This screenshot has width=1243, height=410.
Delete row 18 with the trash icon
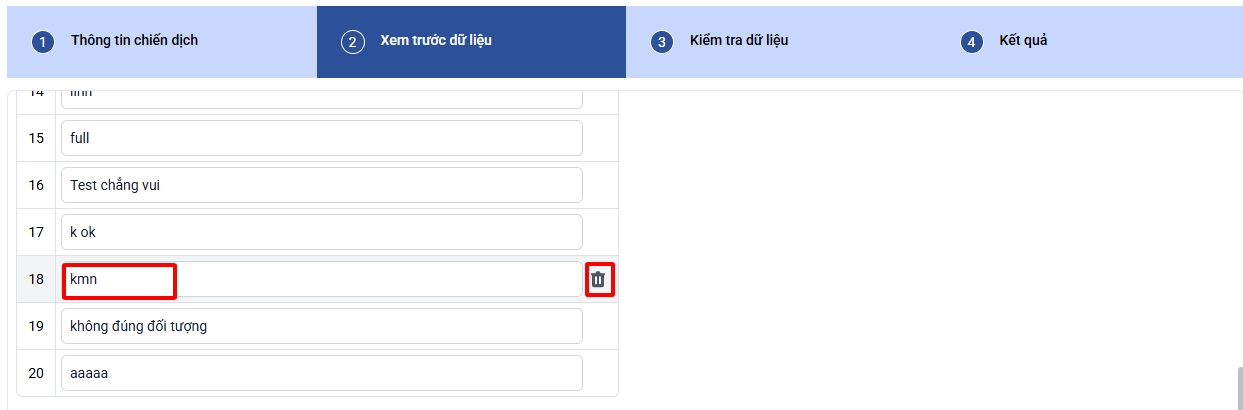[598, 279]
